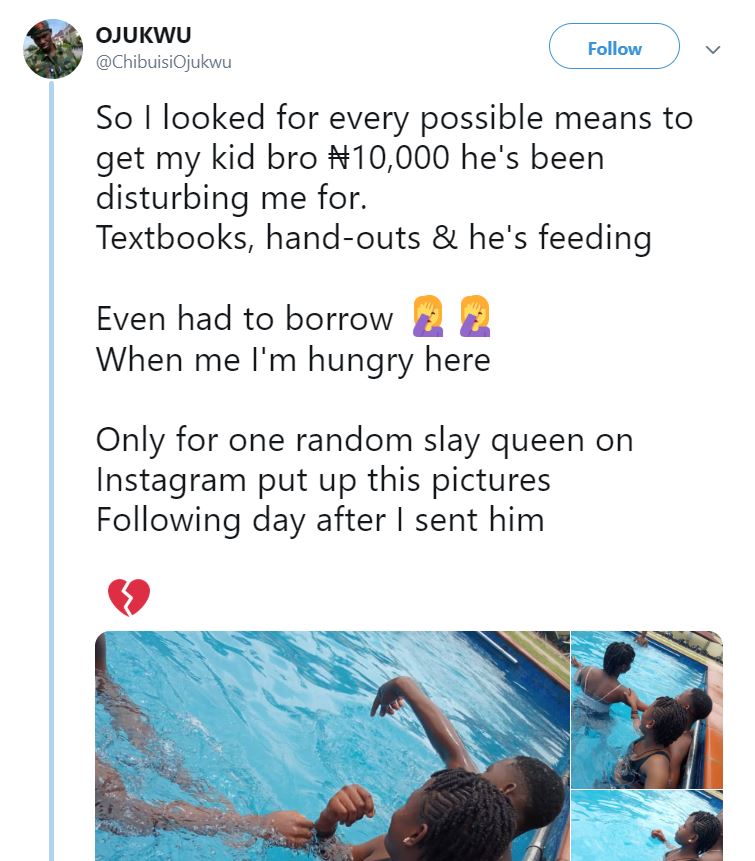Open the tweet options chevron menu
This screenshot has height=861, width=755.
[x=713, y=49]
